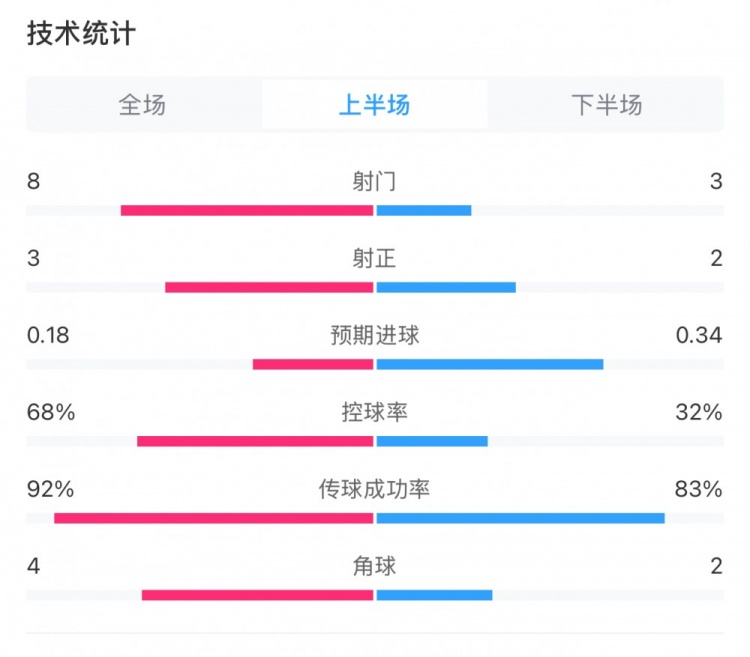Image resolution: width=750 pixels, height=657 pixels.
Task: Select the 角球 stat label
Action: 374,566
